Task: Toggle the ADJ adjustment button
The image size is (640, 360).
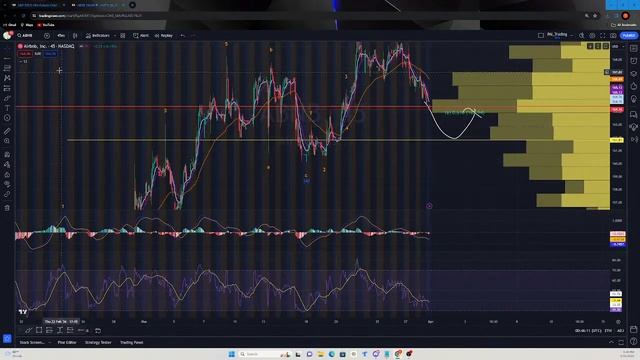Action: pyautogui.click(x=620, y=331)
